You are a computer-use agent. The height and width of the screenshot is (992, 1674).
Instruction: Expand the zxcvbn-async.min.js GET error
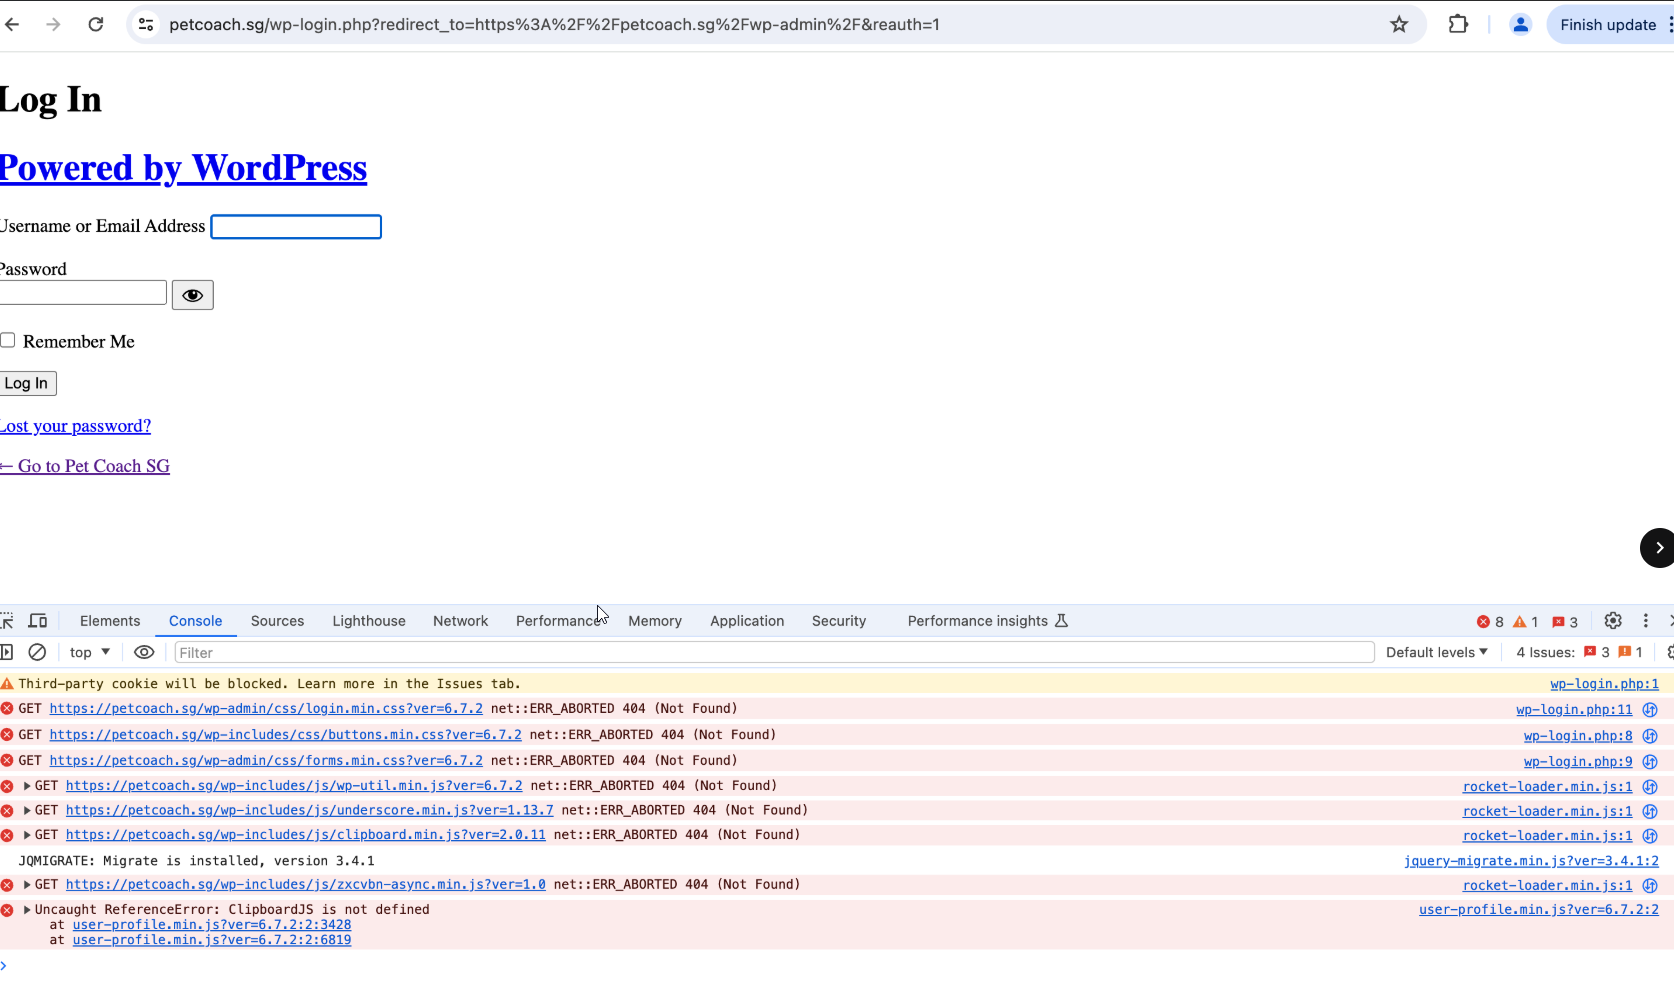coord(27,885)
